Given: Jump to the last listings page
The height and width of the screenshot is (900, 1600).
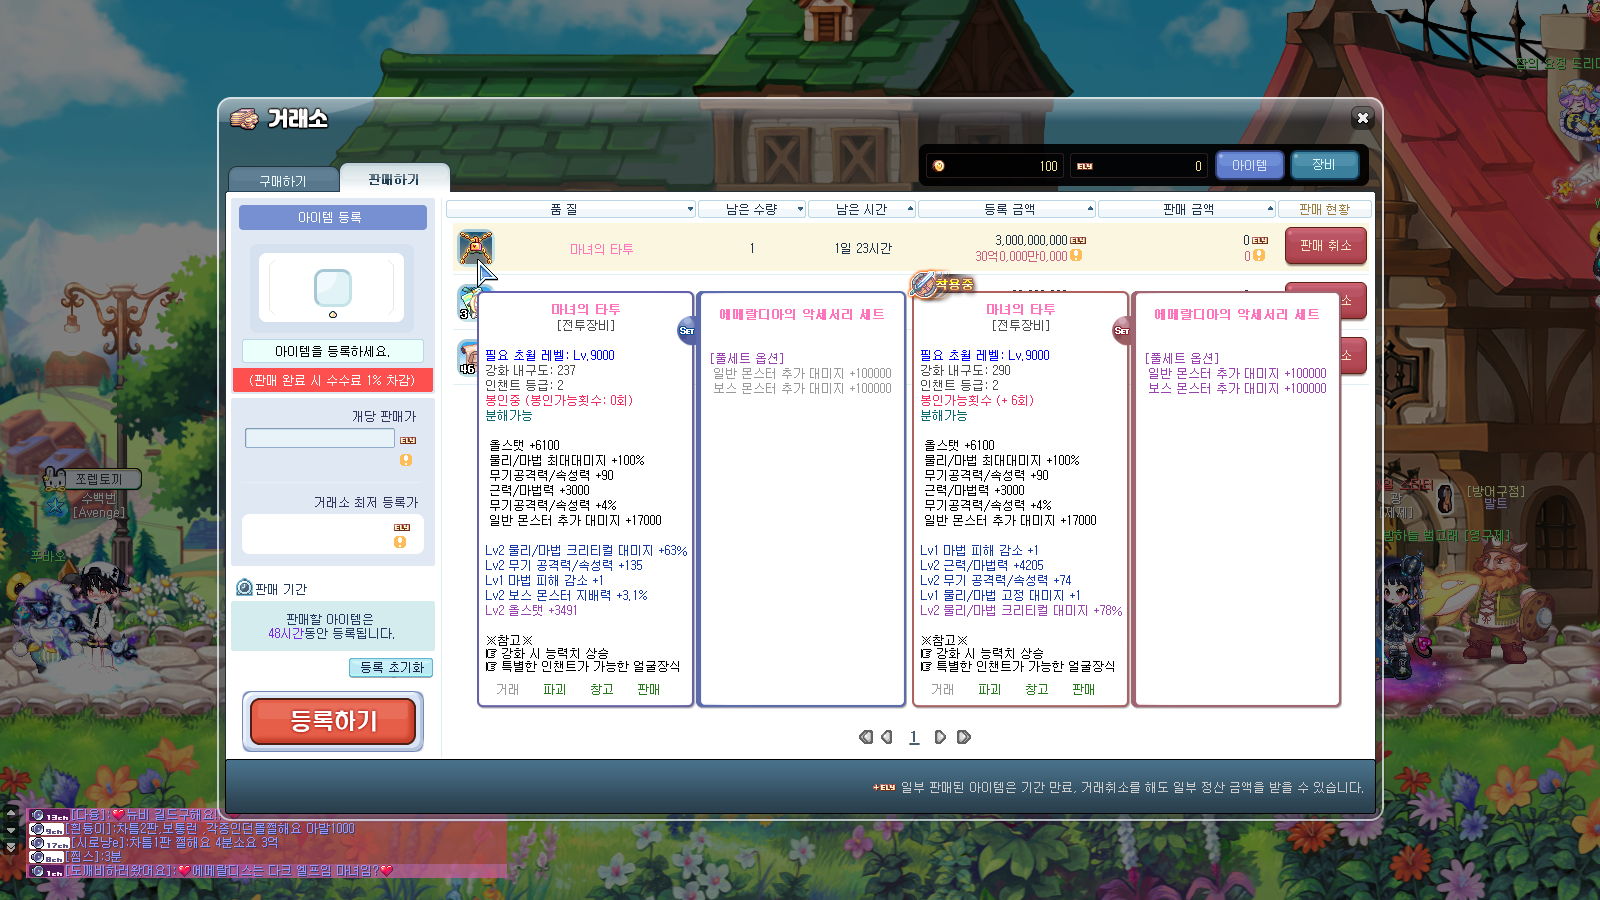Looking at the screenshot, I should coord(963,737).
